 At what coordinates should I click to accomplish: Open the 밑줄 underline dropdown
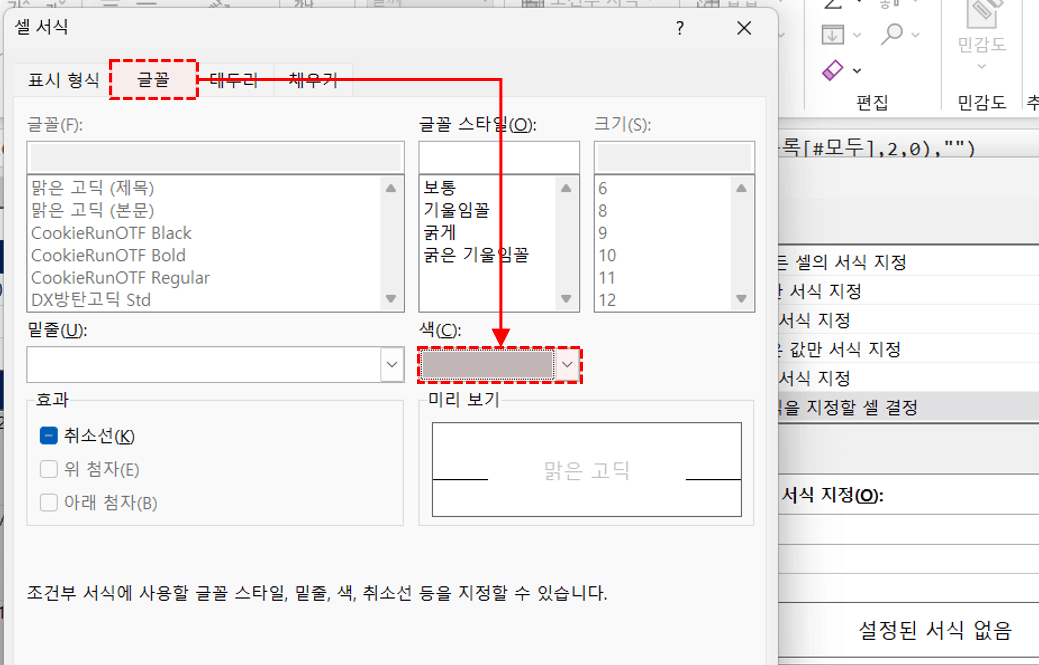tap(392, 364)
